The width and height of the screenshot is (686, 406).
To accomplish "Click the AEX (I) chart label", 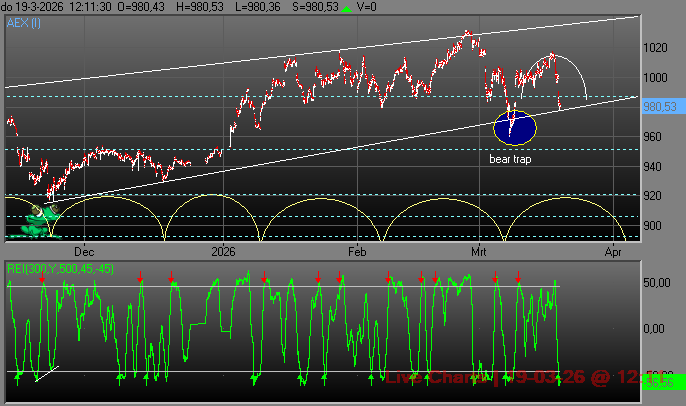I will click(x=24, y=23).
